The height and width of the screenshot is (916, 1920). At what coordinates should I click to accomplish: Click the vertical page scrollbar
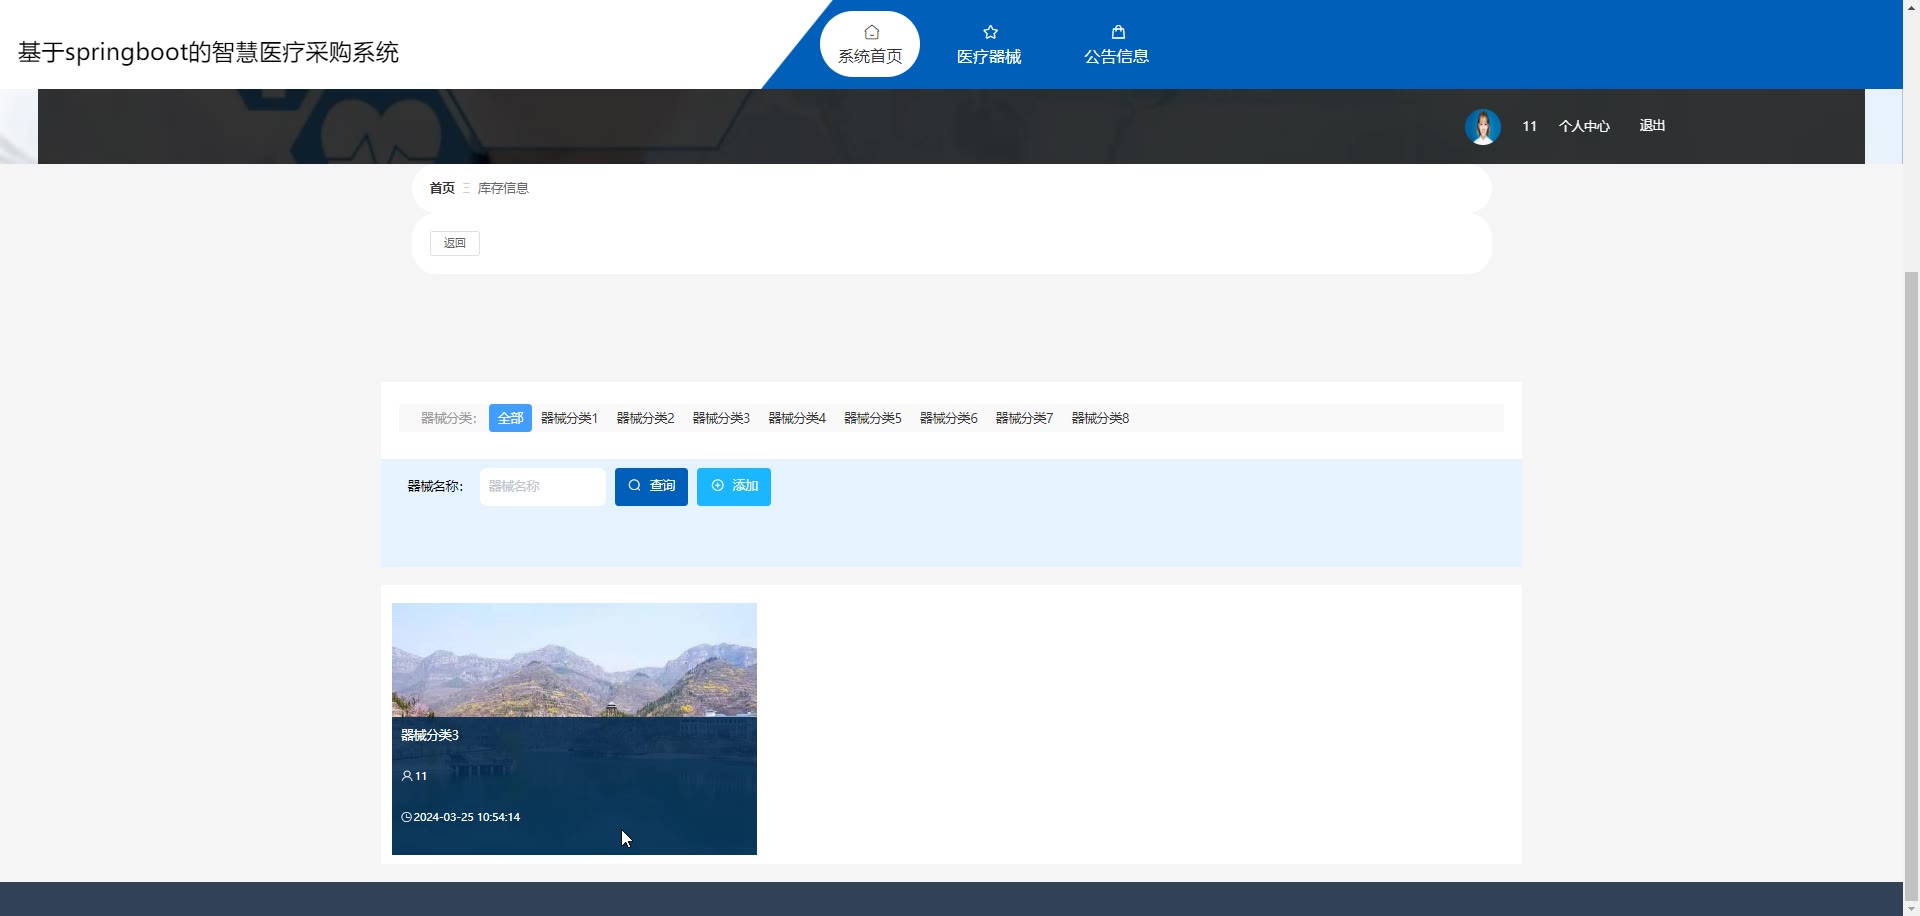point(1911,585)
